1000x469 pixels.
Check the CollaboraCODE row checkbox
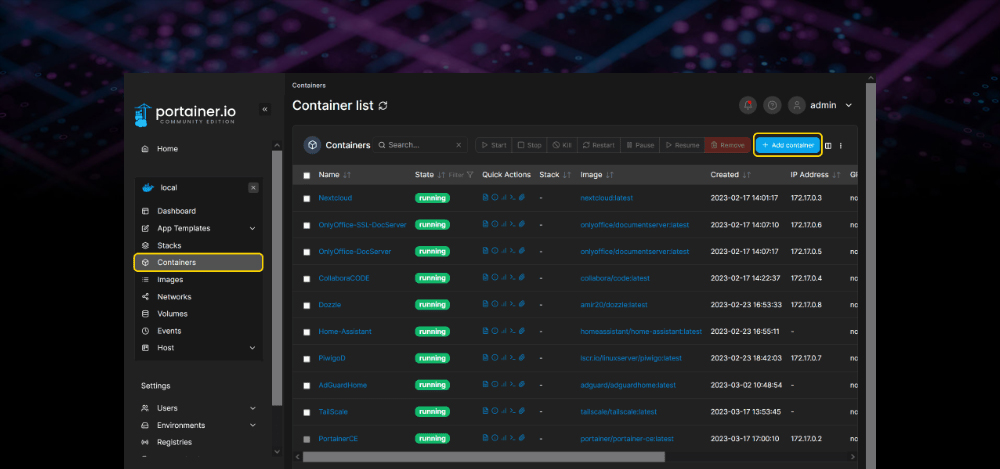coord(307,279)
